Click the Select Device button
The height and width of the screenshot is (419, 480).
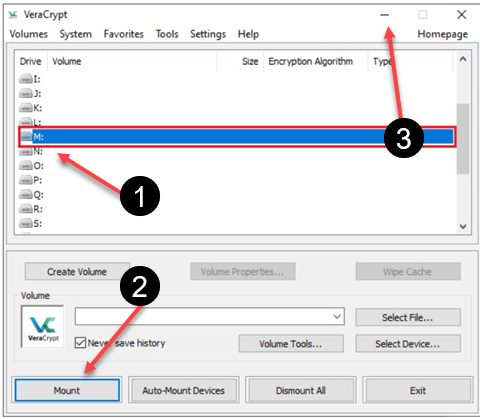click(x=408, y=344)
